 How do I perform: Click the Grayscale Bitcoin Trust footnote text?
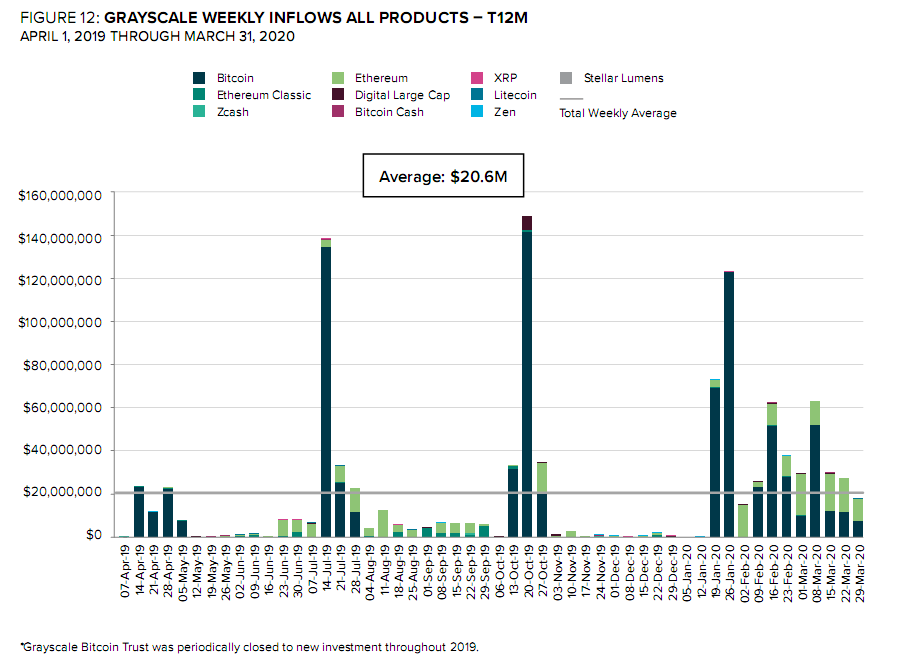tap(249, 647)
